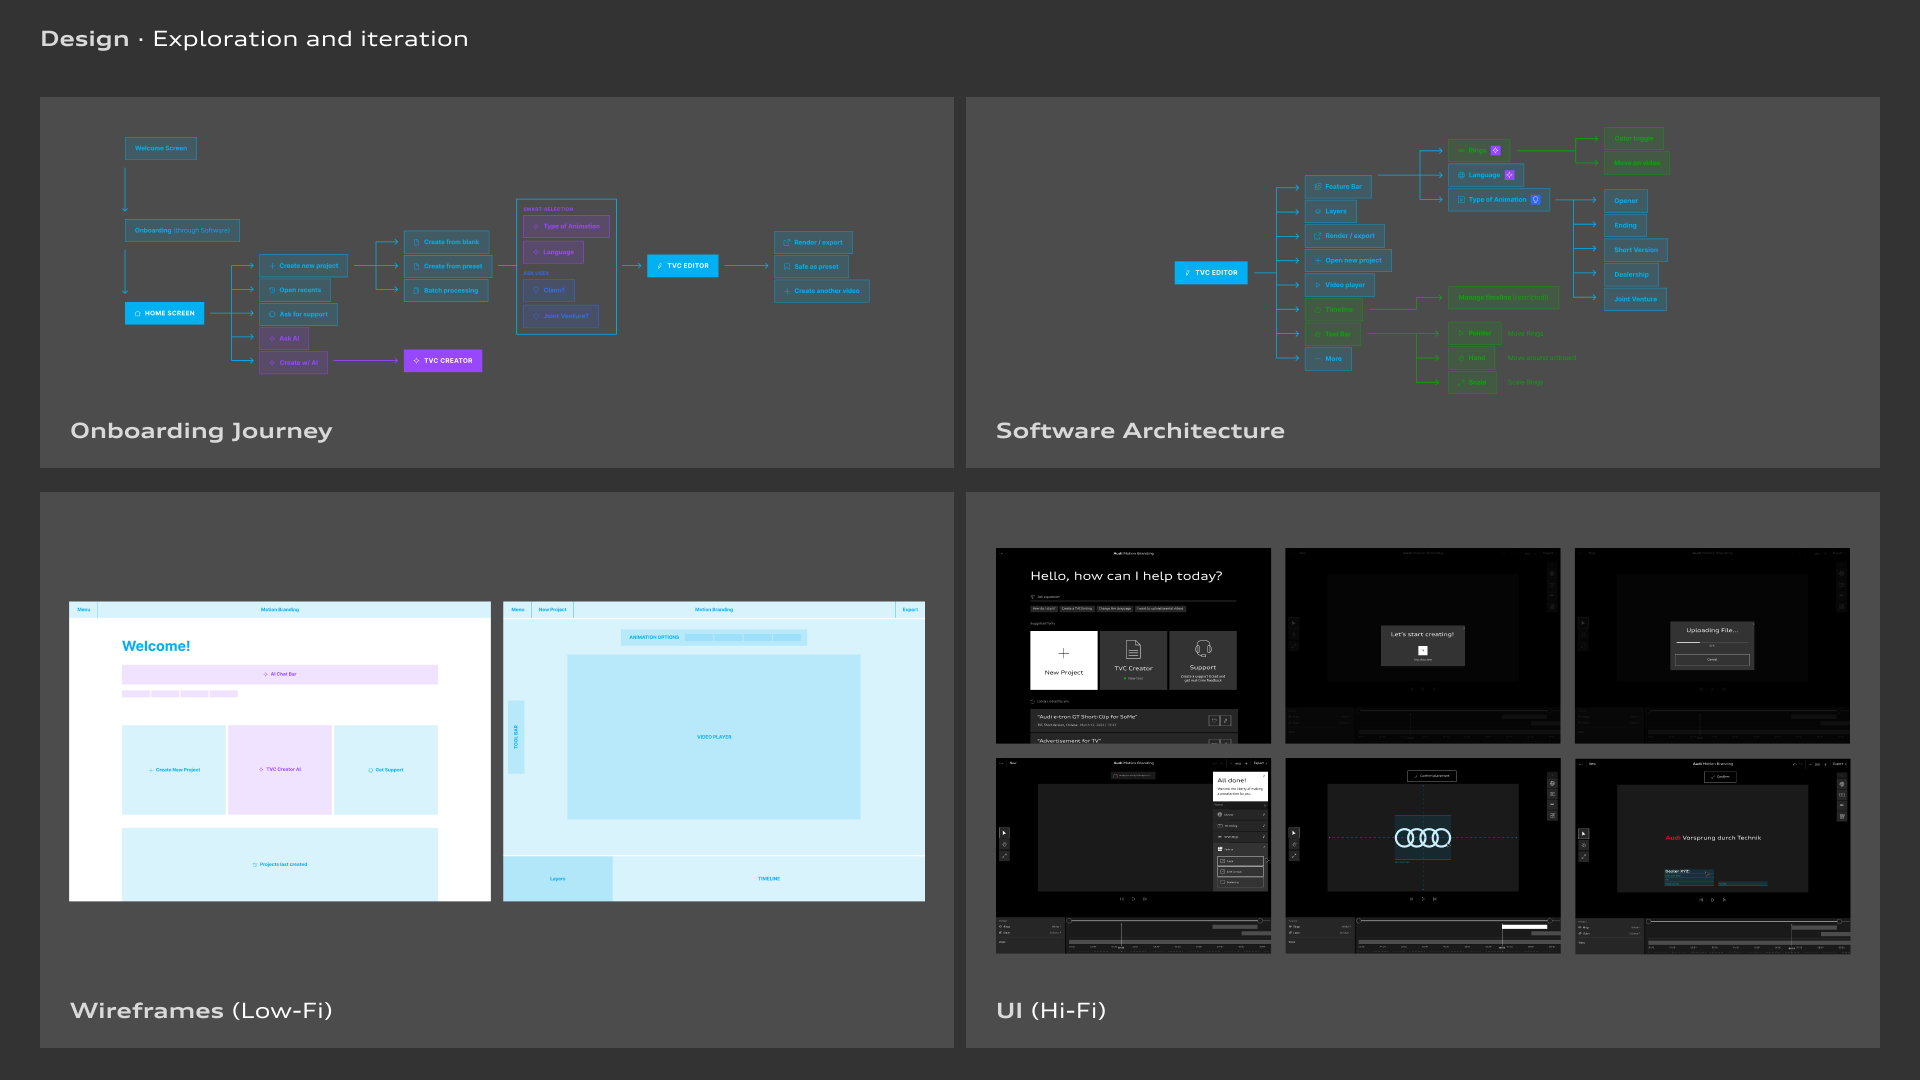Click the white timeline clip in logo screen
This screenshot has width=1920, height=1080.
pos(1524,927)
